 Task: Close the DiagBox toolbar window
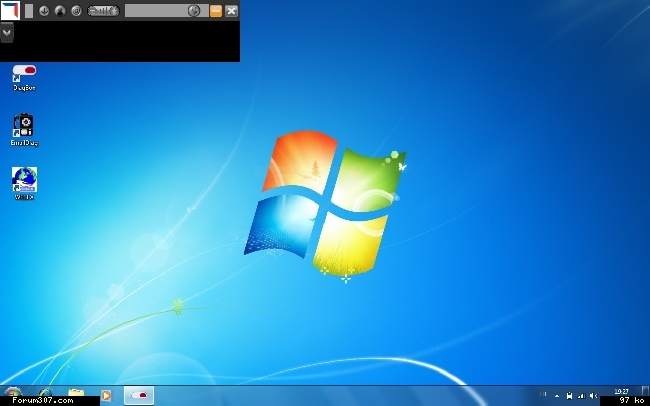click(231, 11)
